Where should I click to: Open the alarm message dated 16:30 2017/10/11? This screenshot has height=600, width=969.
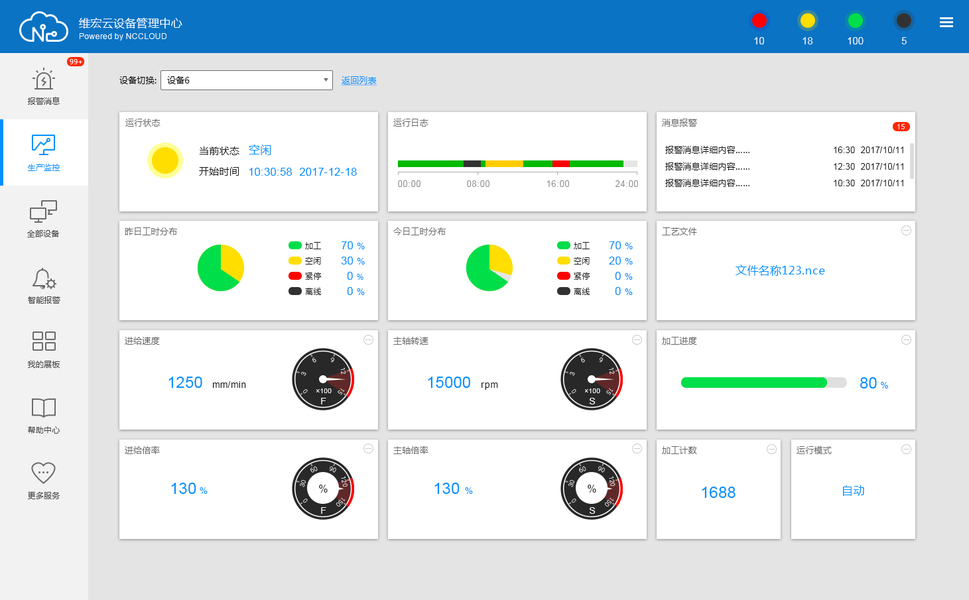784,150
